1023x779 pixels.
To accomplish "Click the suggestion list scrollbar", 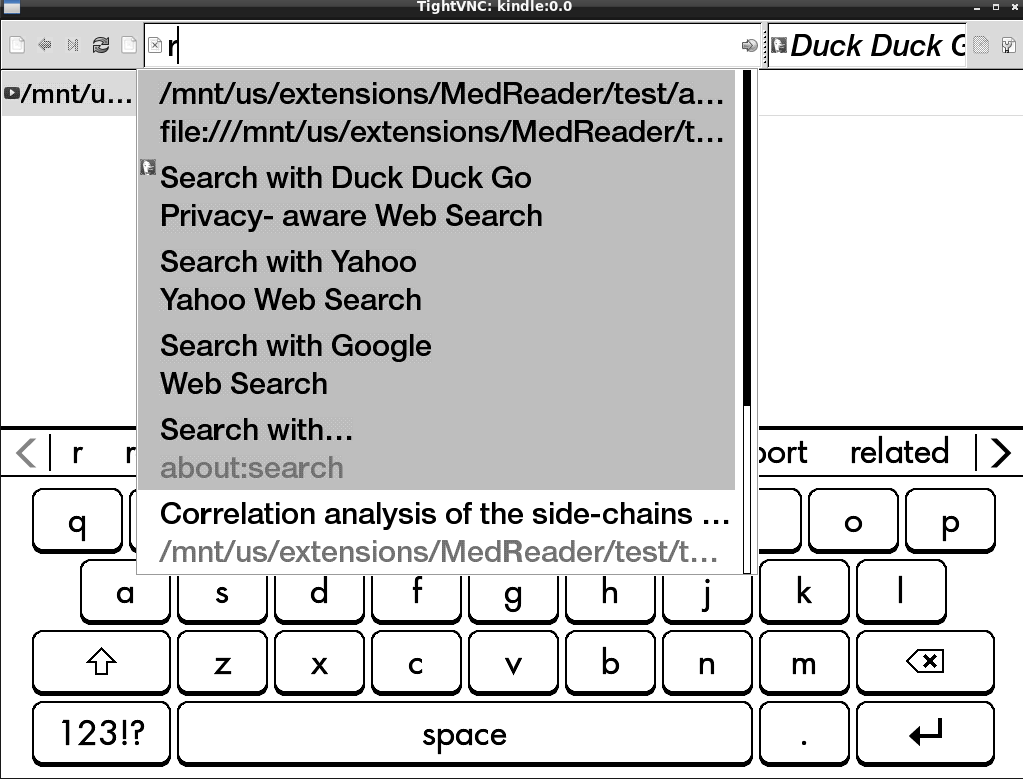I will pyautogui.click(x=747, y=240).
